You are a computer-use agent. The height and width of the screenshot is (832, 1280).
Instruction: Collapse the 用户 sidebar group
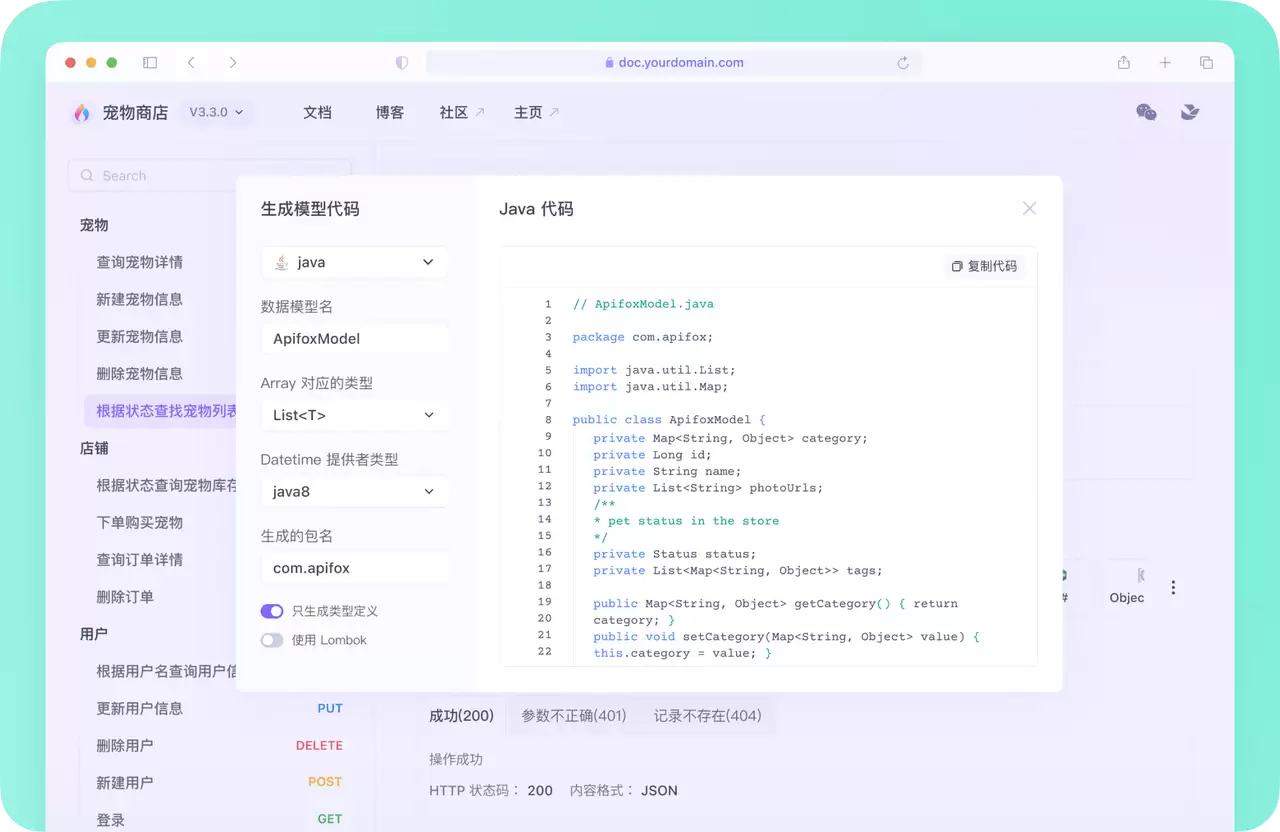(x=94, y=633)
